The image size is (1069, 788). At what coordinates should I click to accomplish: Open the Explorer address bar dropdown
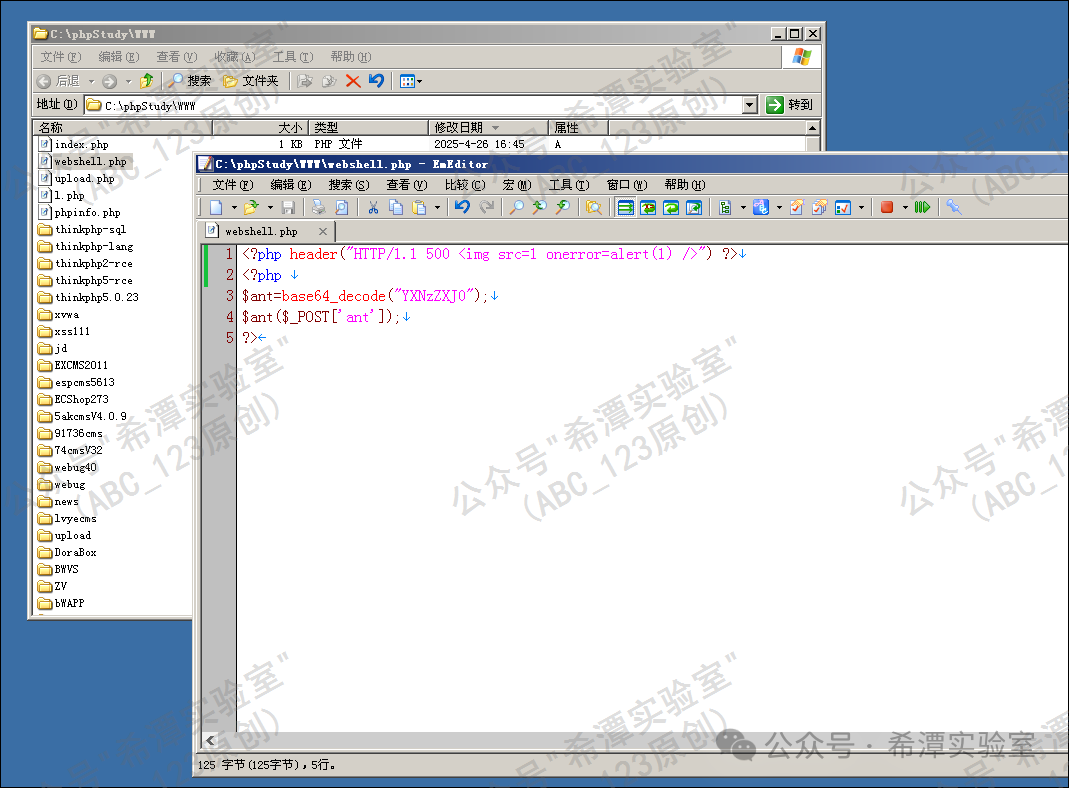pos(750,105)
